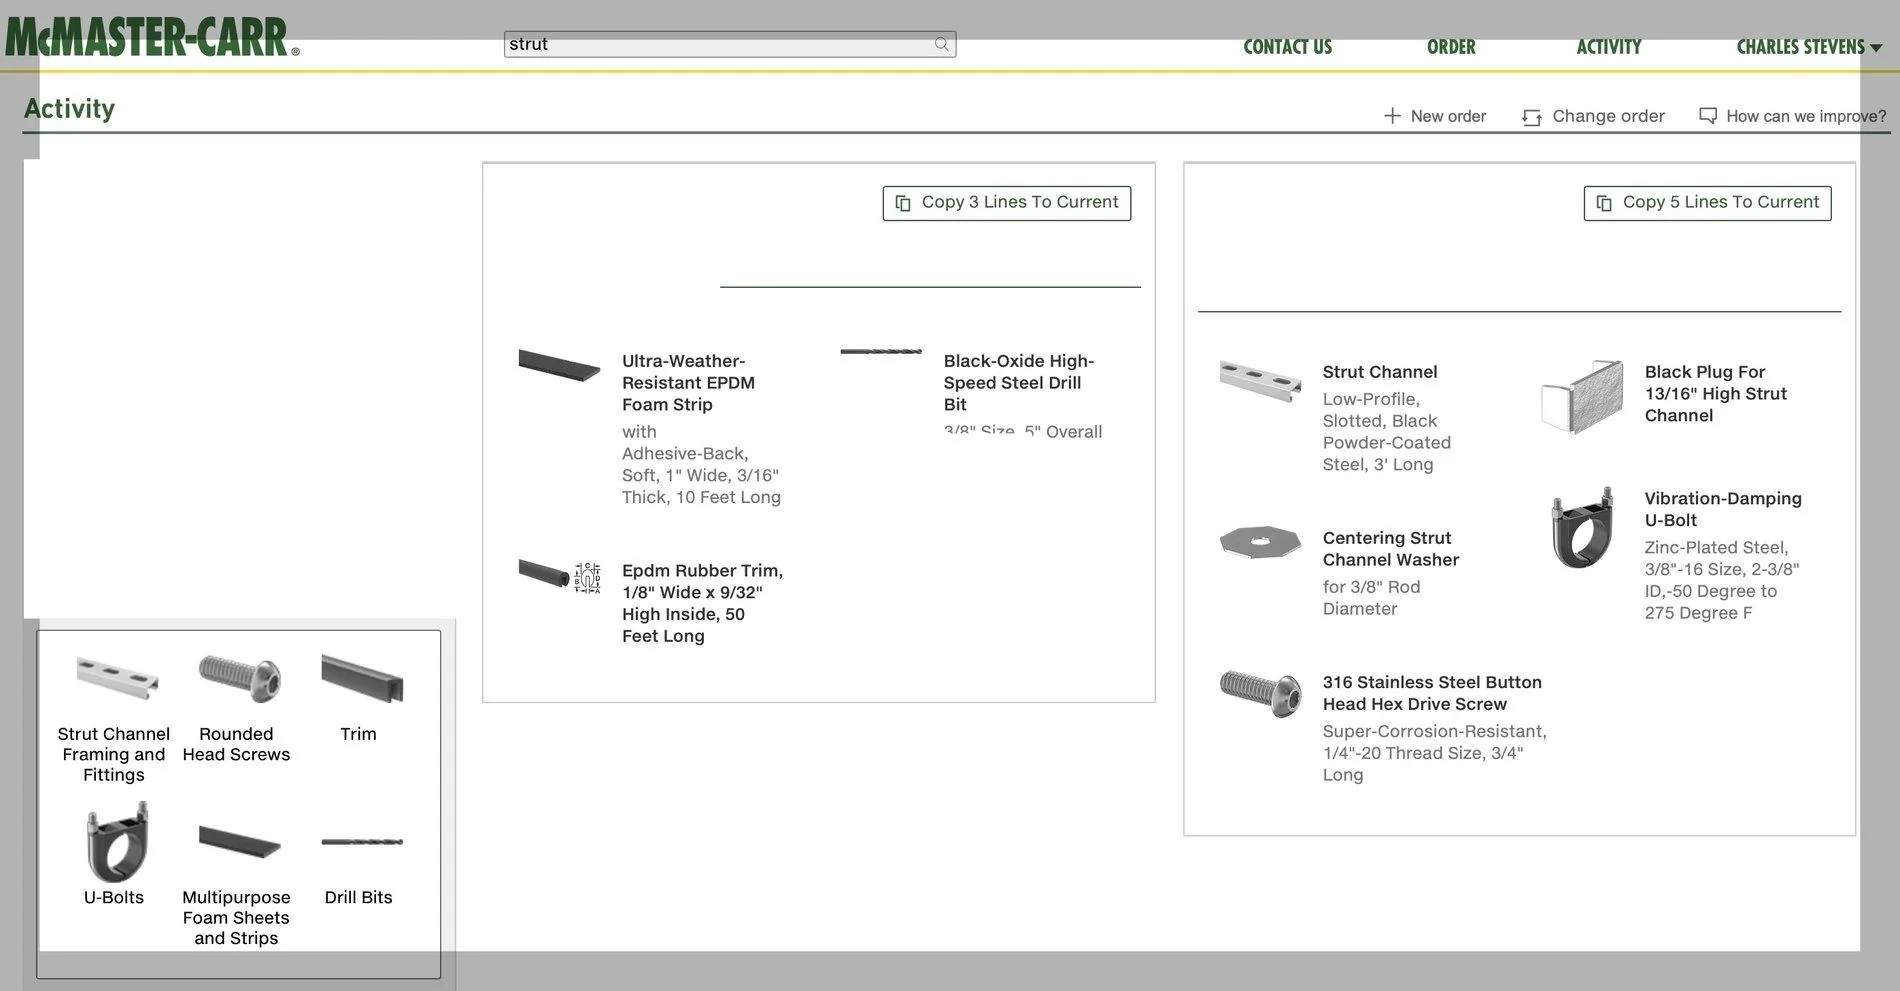
Task: Expand the Charles Stevens account dropdown
Action: click(x=1809, y=47)
